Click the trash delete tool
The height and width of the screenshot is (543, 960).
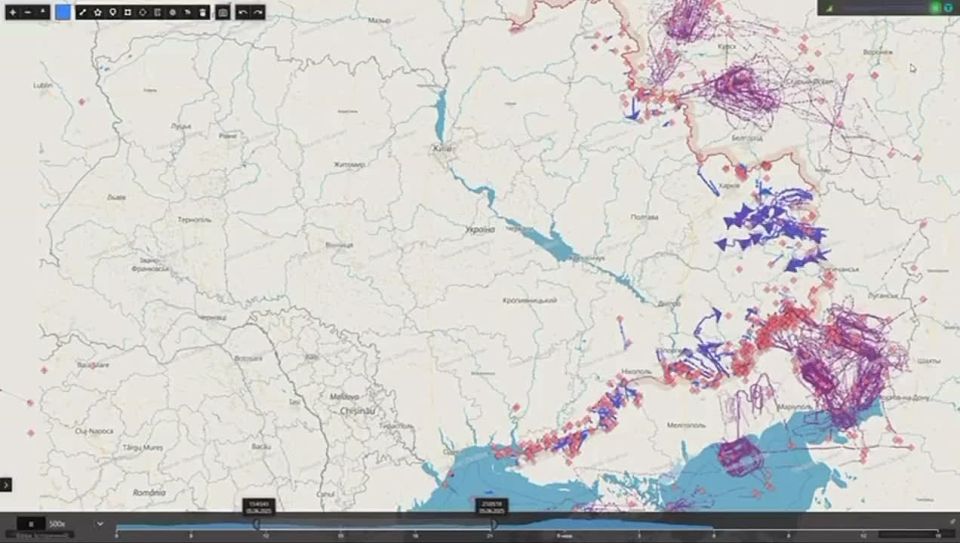point(203,12)
